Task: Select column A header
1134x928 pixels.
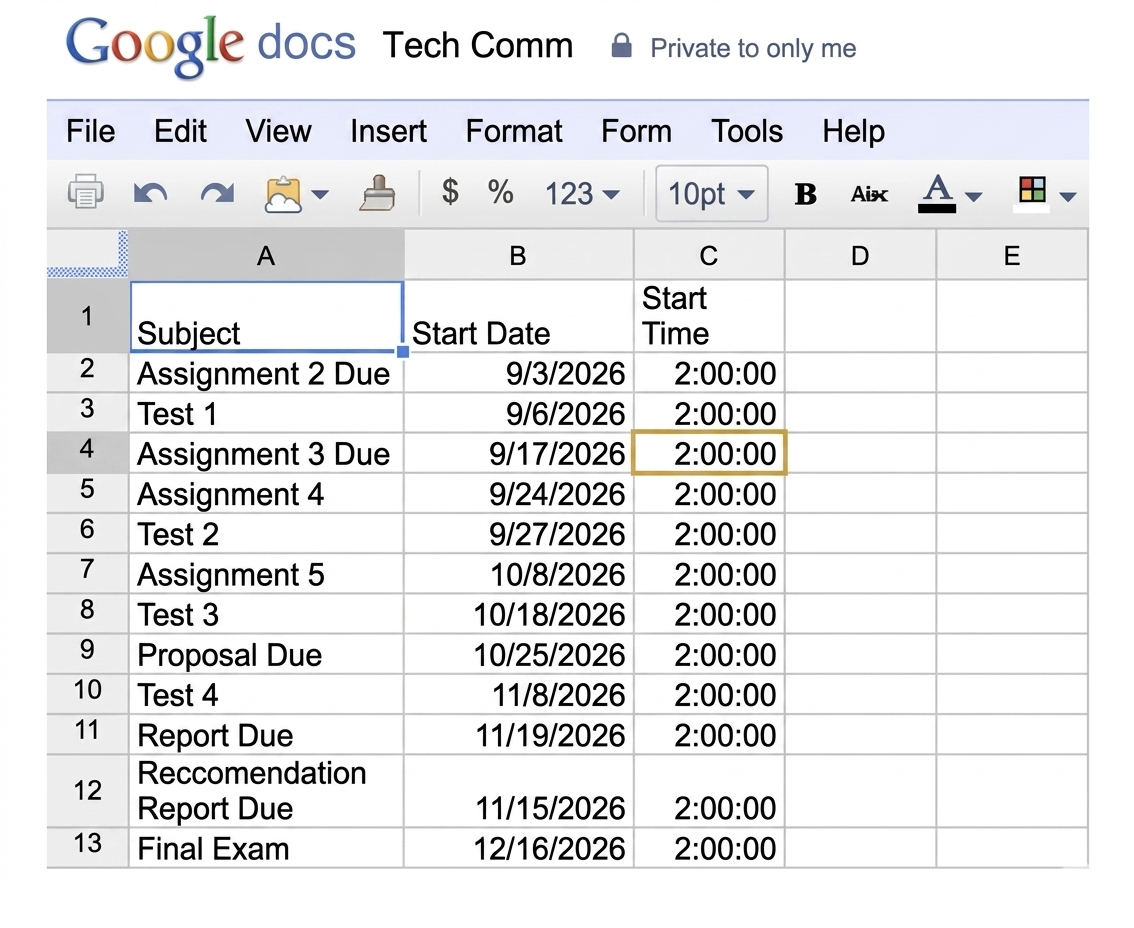Action: [x=266, y=255]
